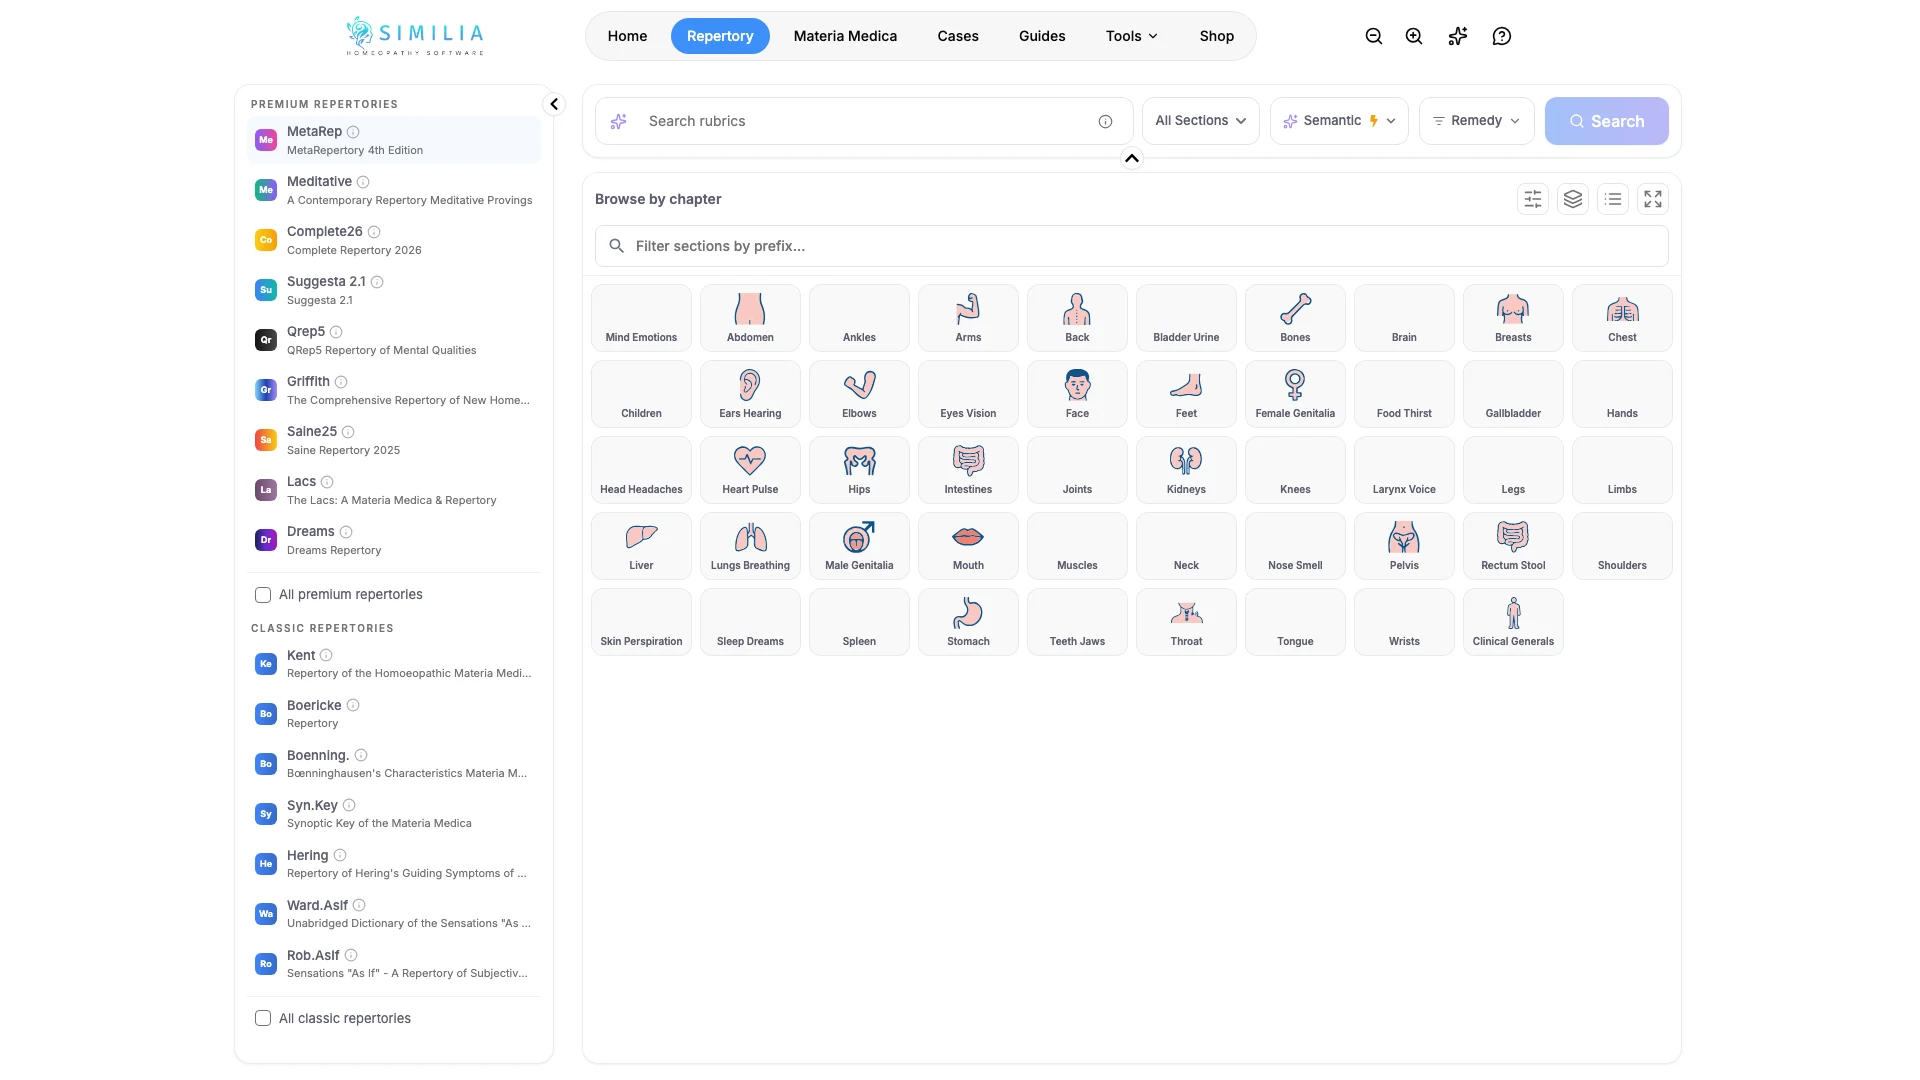Expand the Tools menu dropdown
Viewport: 1920px width, 1080px height.
pyautogui.click(x=1132, y=36)
